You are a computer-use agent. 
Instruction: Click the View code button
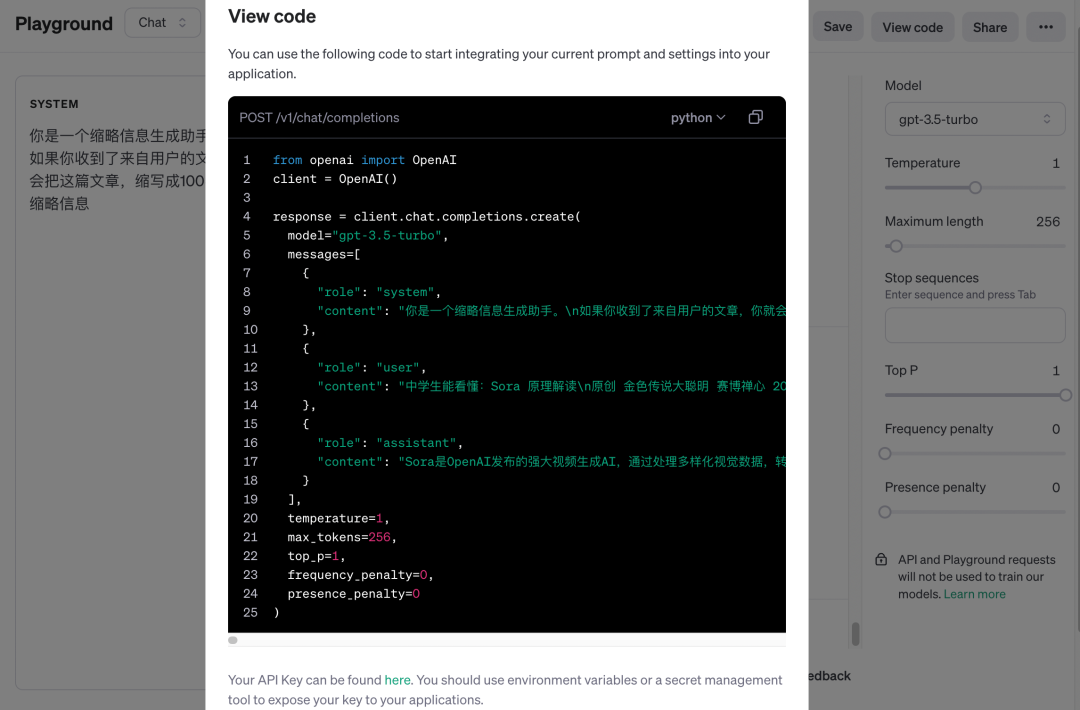[x=912, y=27]
